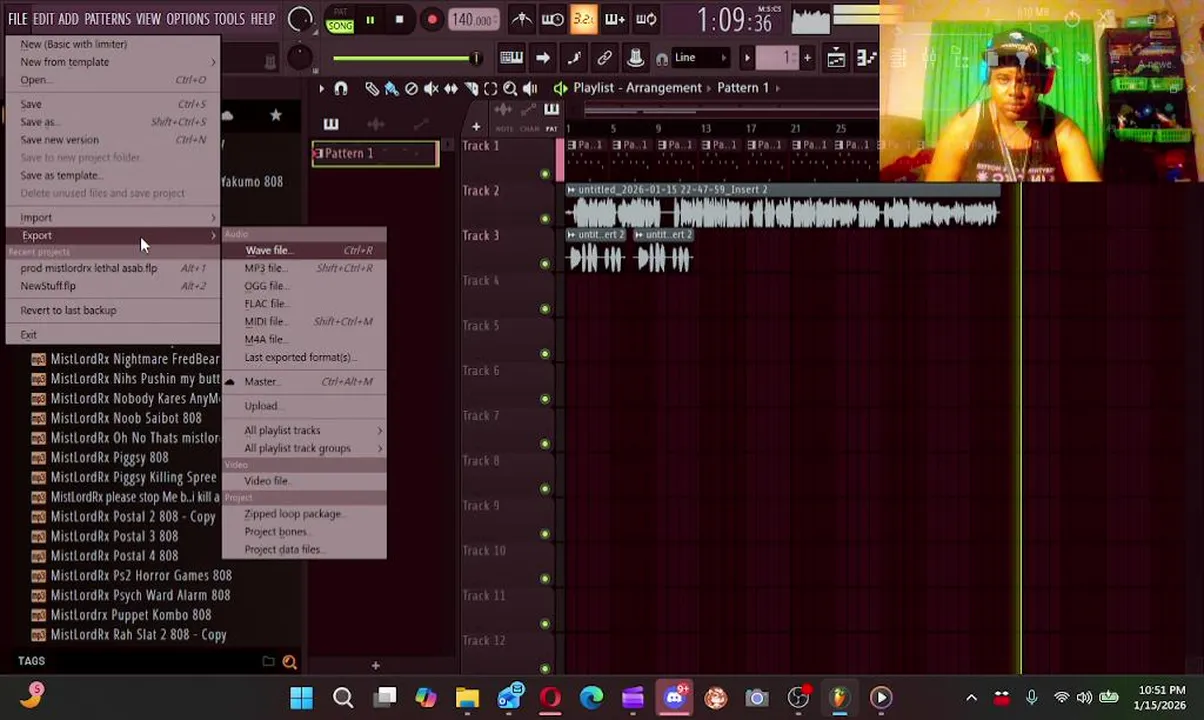Viewport: 1204px width, 720px height.
Task: Select the playlist zoom tool
Action: click(510, 88)
